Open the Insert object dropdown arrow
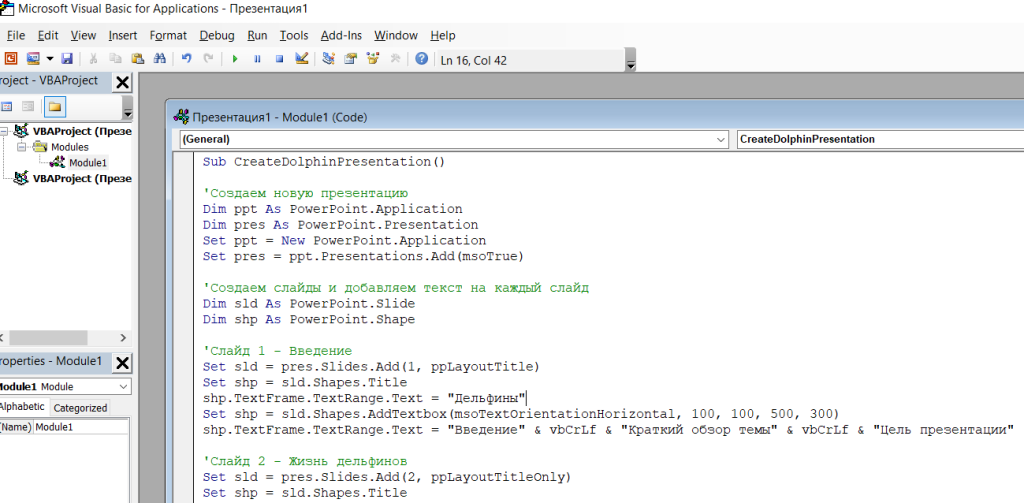 pyautogui.click(x=50, y=59)
